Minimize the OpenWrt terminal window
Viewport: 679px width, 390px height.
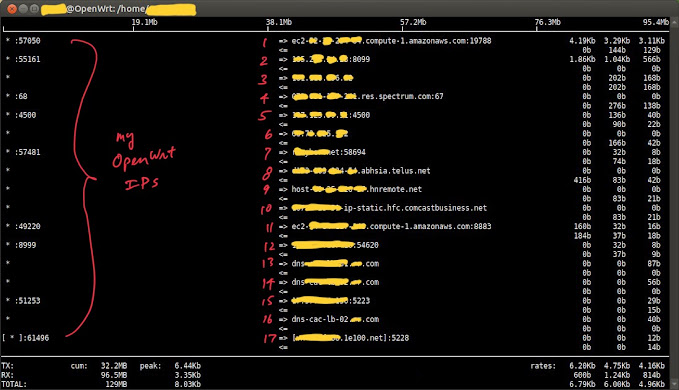click(x=23, y=9)
